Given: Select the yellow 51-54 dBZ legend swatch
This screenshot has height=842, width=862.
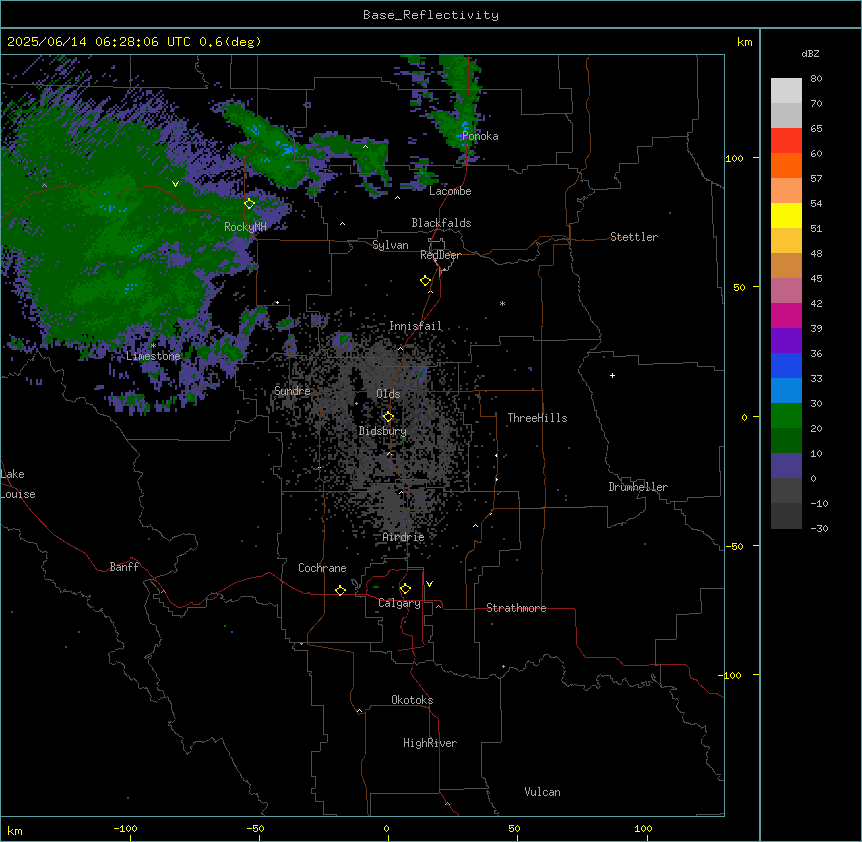Looking at the screenshot, I should pyautogui.click(x=786, y=215).
